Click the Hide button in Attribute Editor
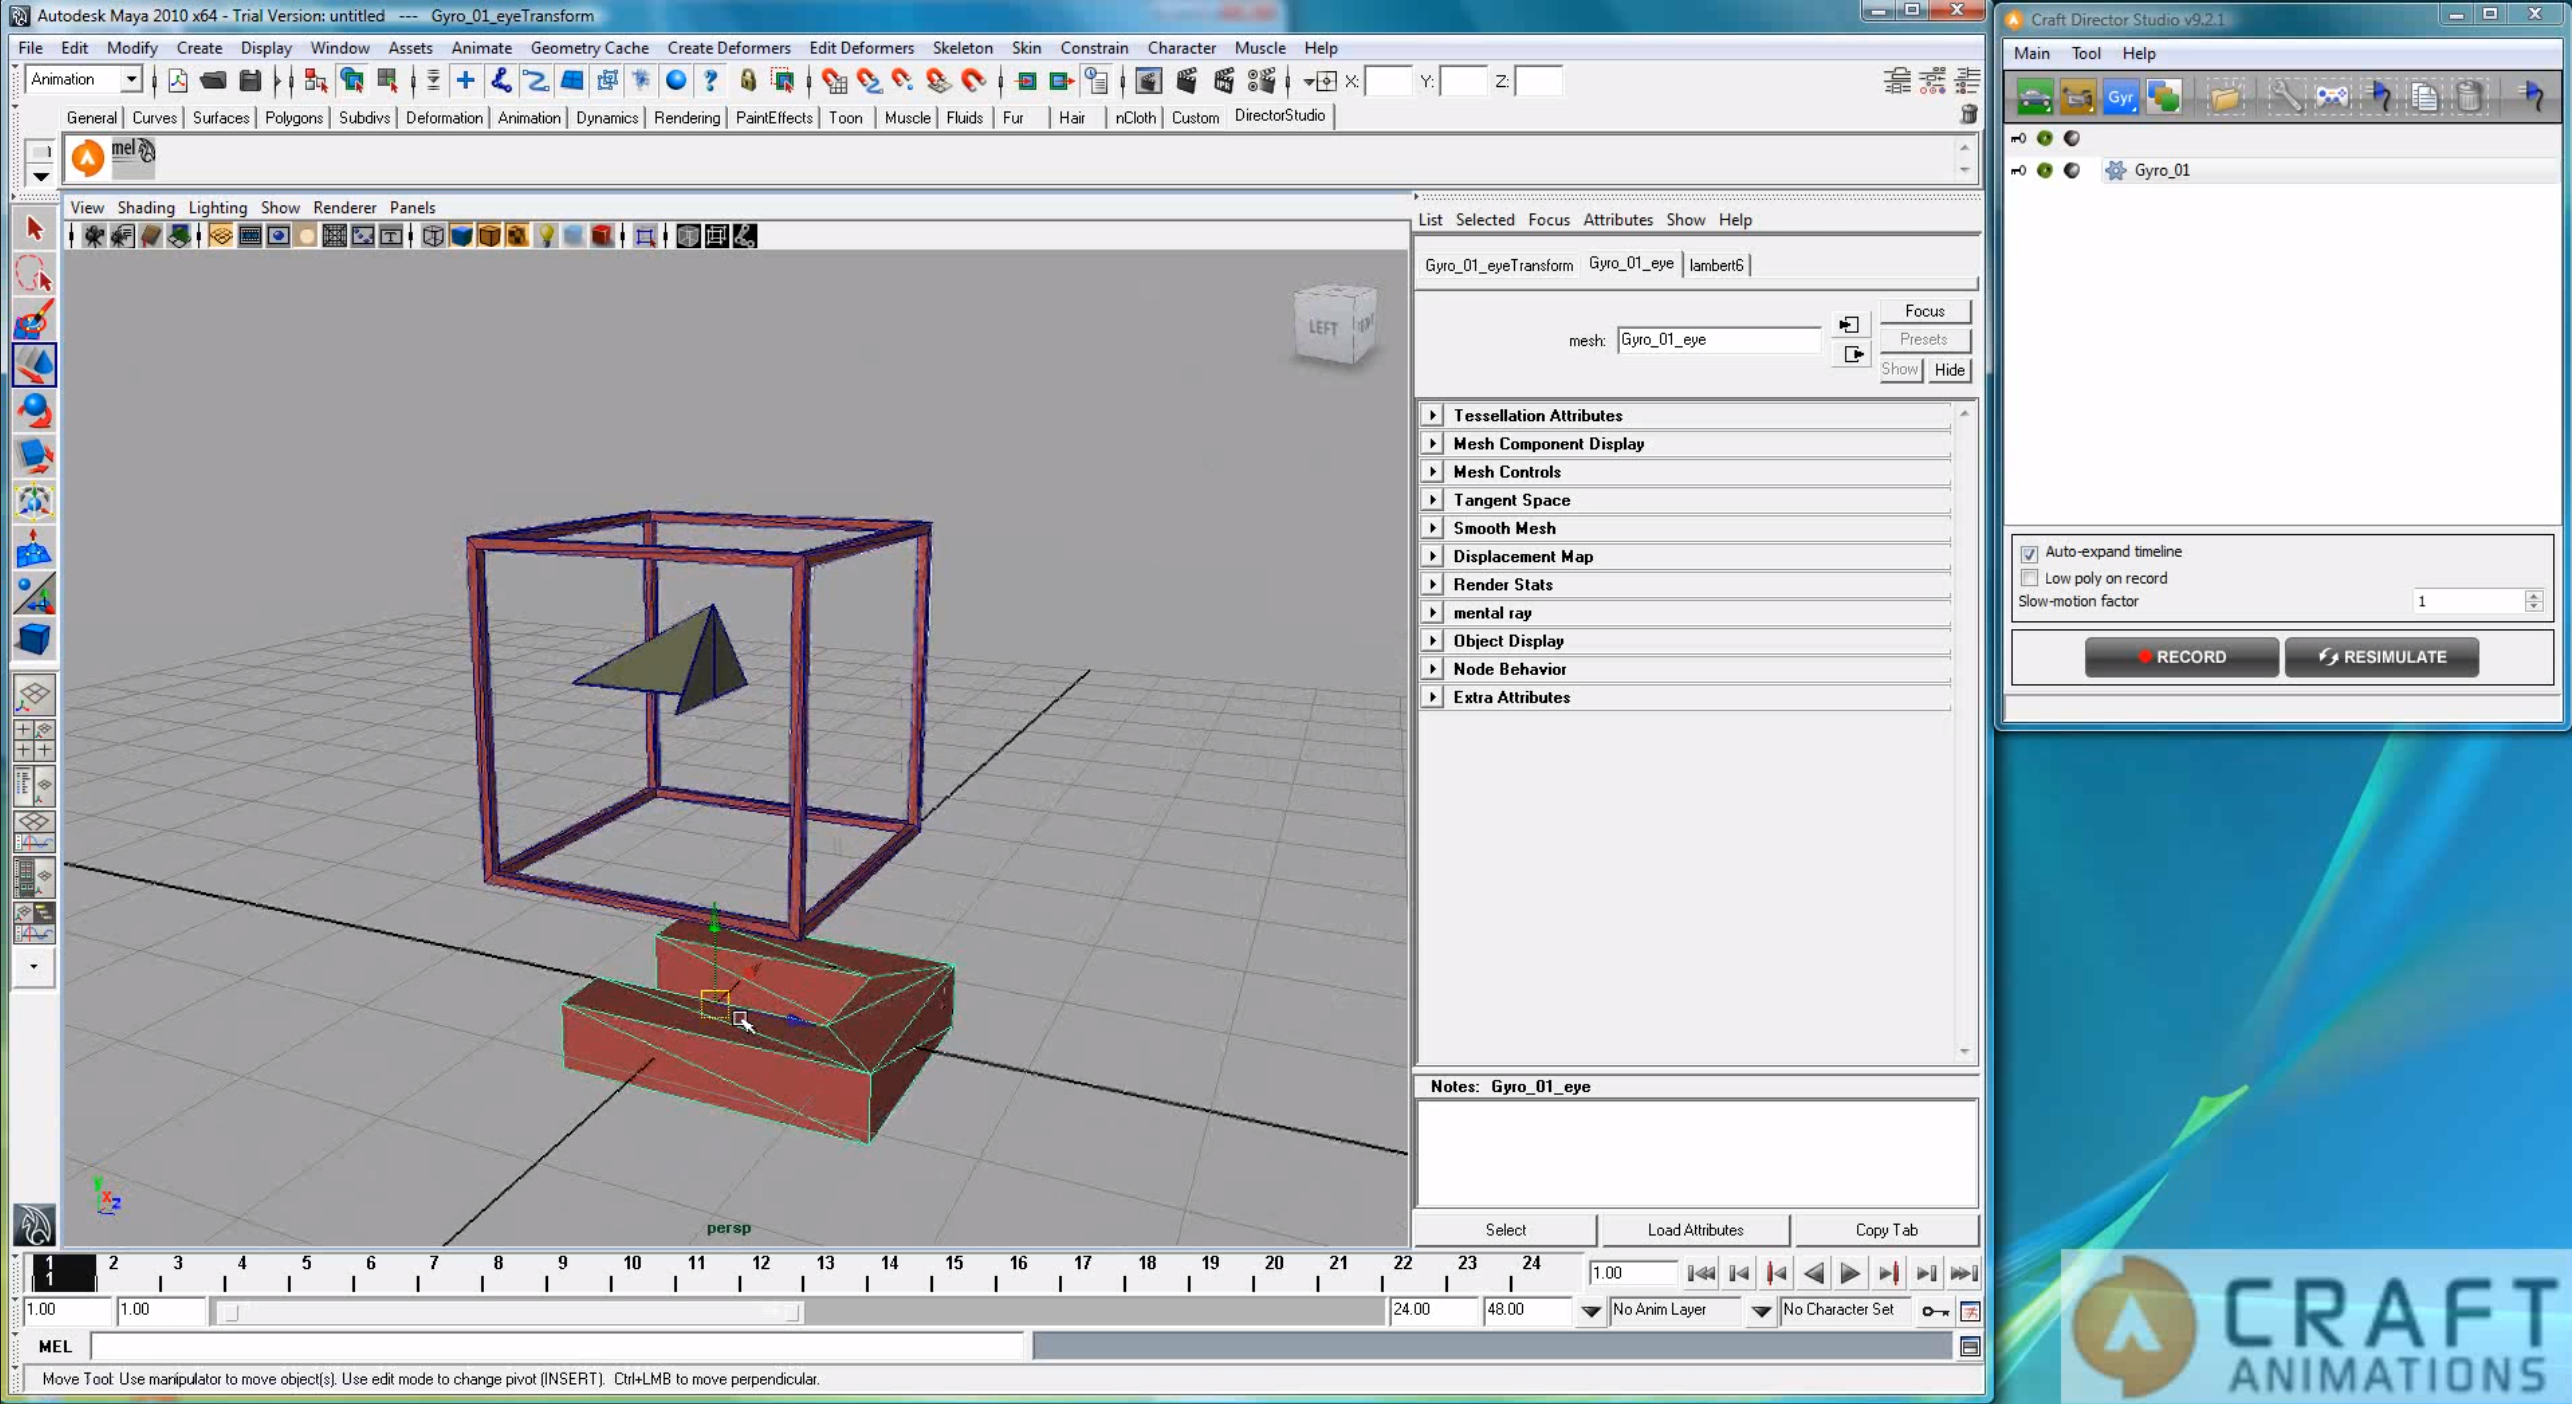 [1948, 370]
